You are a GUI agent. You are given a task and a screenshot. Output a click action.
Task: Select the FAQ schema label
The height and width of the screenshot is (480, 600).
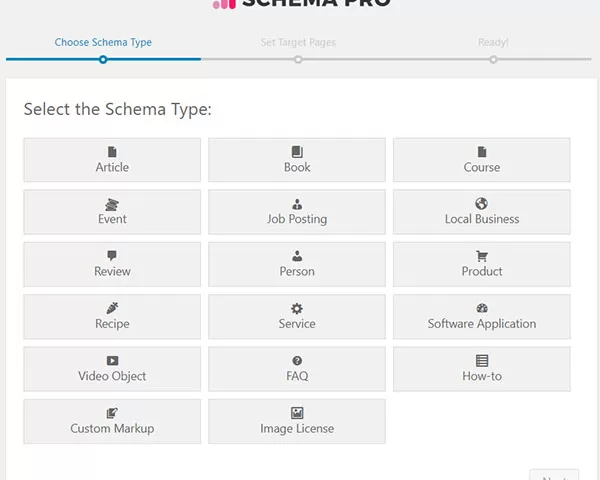tap(297, 376)
